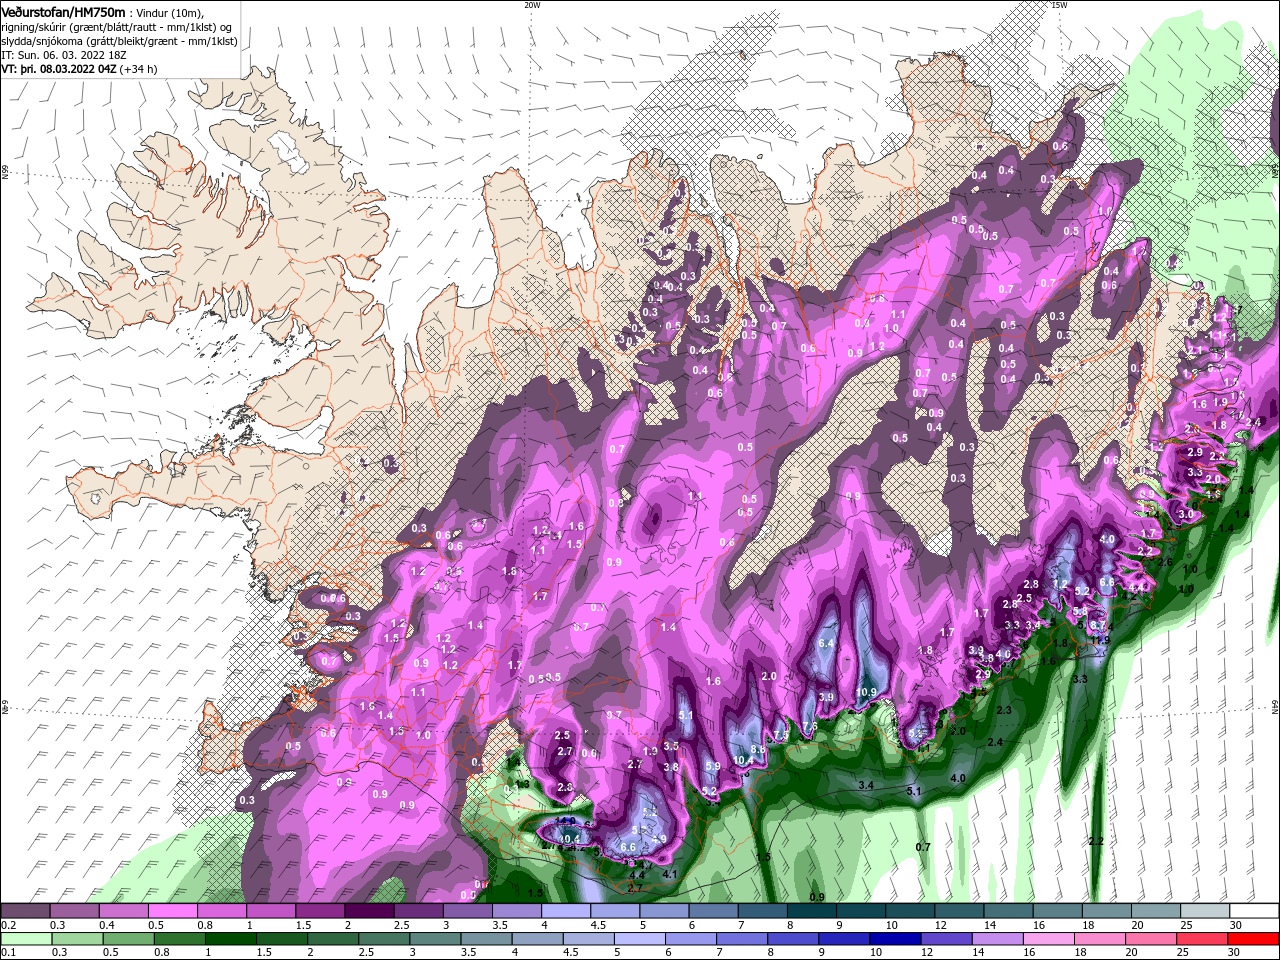Click the 7.6 value on the south coast
The width and height of the screenshot is (1280, 960).
pos(810,726)
